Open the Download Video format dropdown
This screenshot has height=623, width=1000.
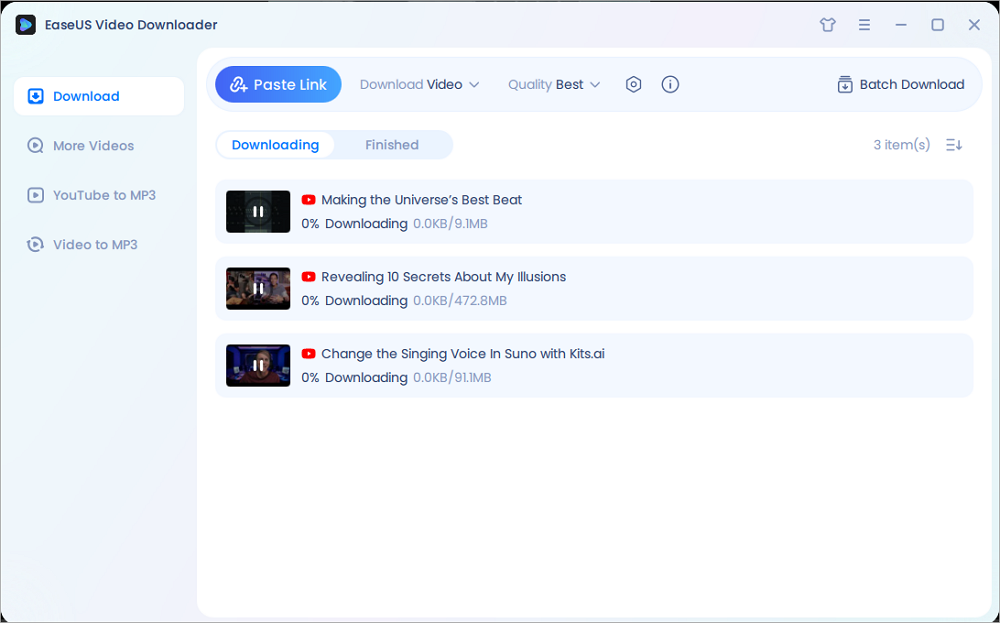tap(419, 84)
